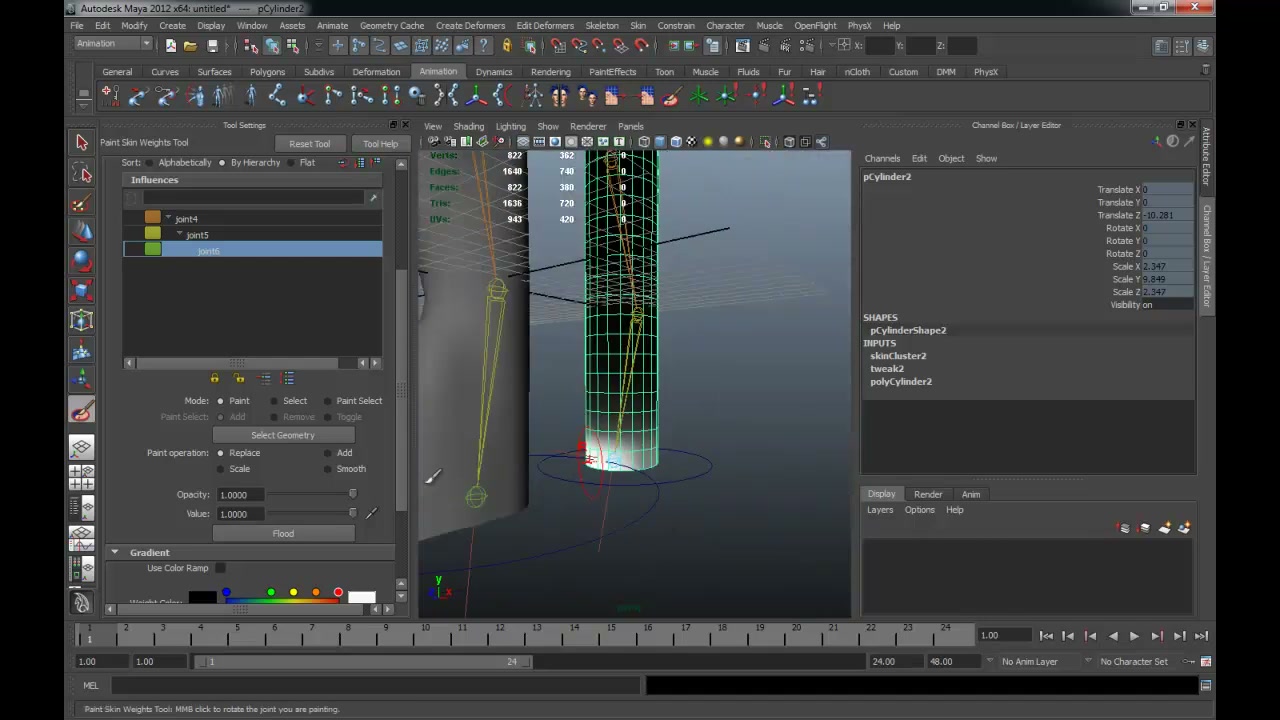
Task: Toggle Attribute Editor icon in status line
Action: coord(1161,45)
